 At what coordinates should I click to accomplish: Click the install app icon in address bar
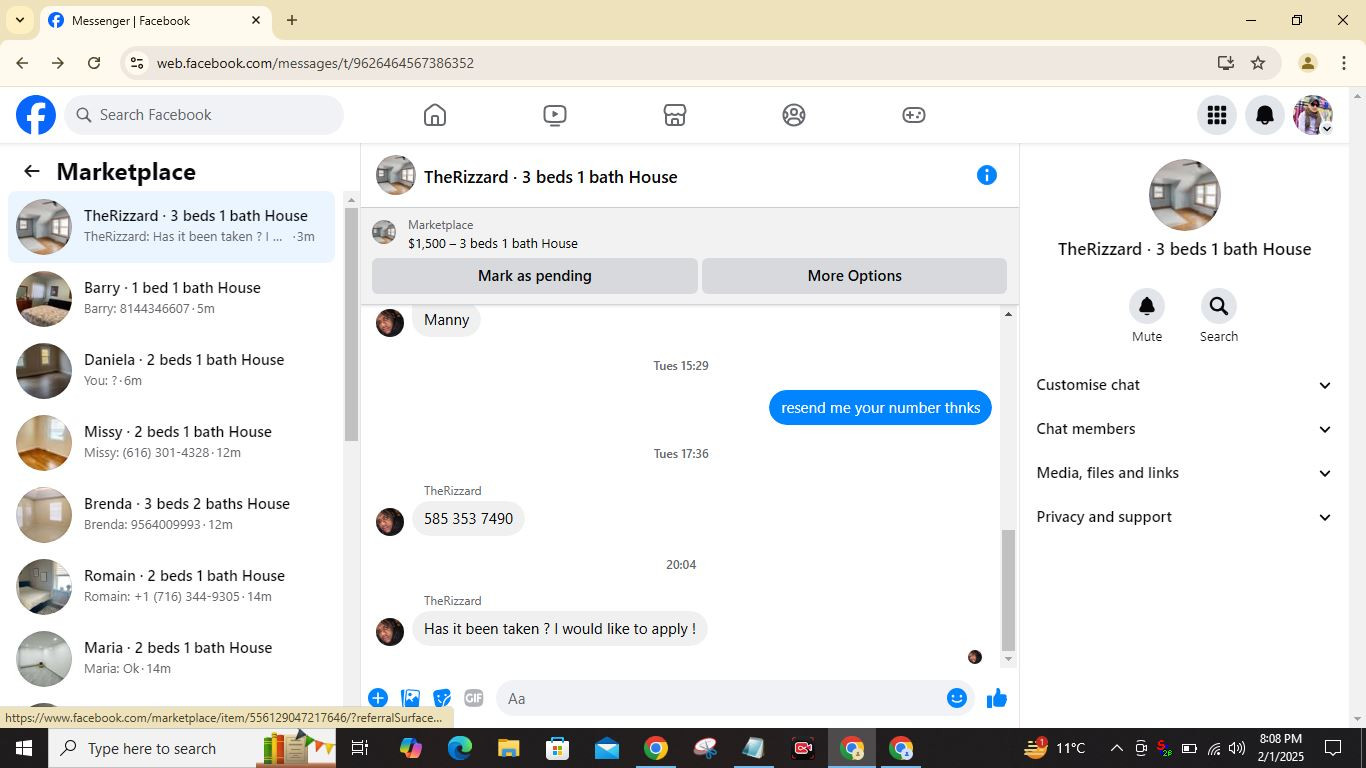click(1226, 63)
